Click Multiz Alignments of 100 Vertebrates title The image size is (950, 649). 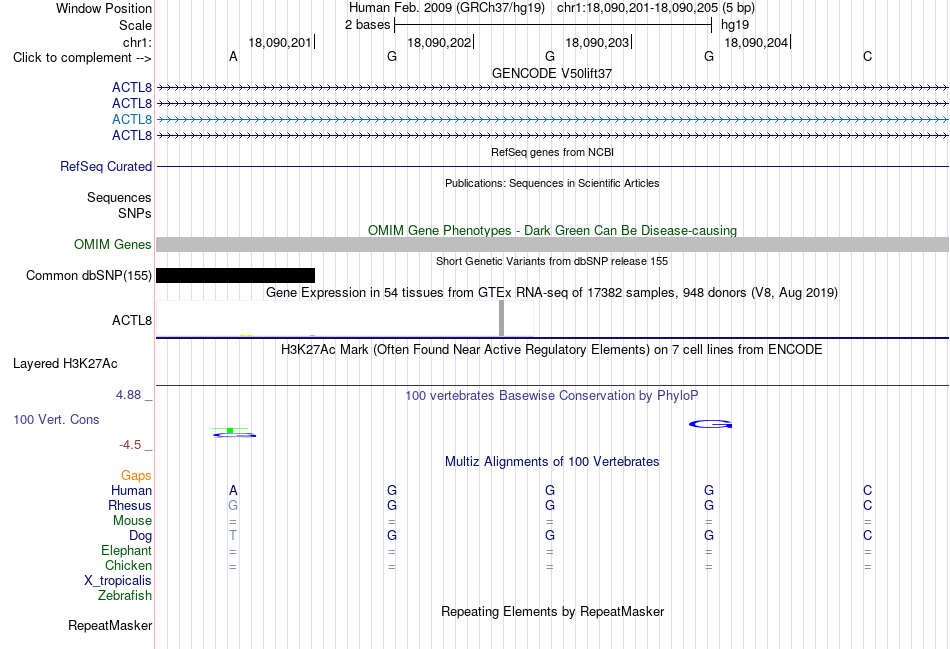[x=552, y=462]
